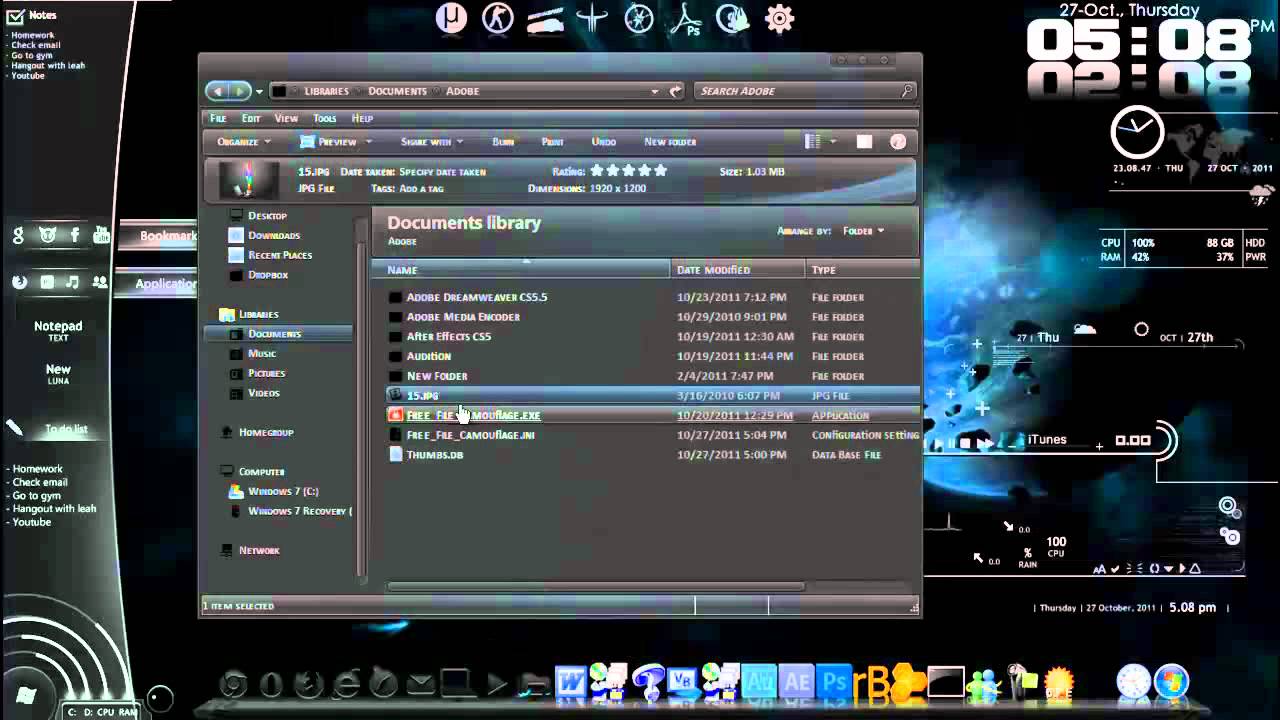Launch uTorrent from the top dock

click(x=451, y=18)
